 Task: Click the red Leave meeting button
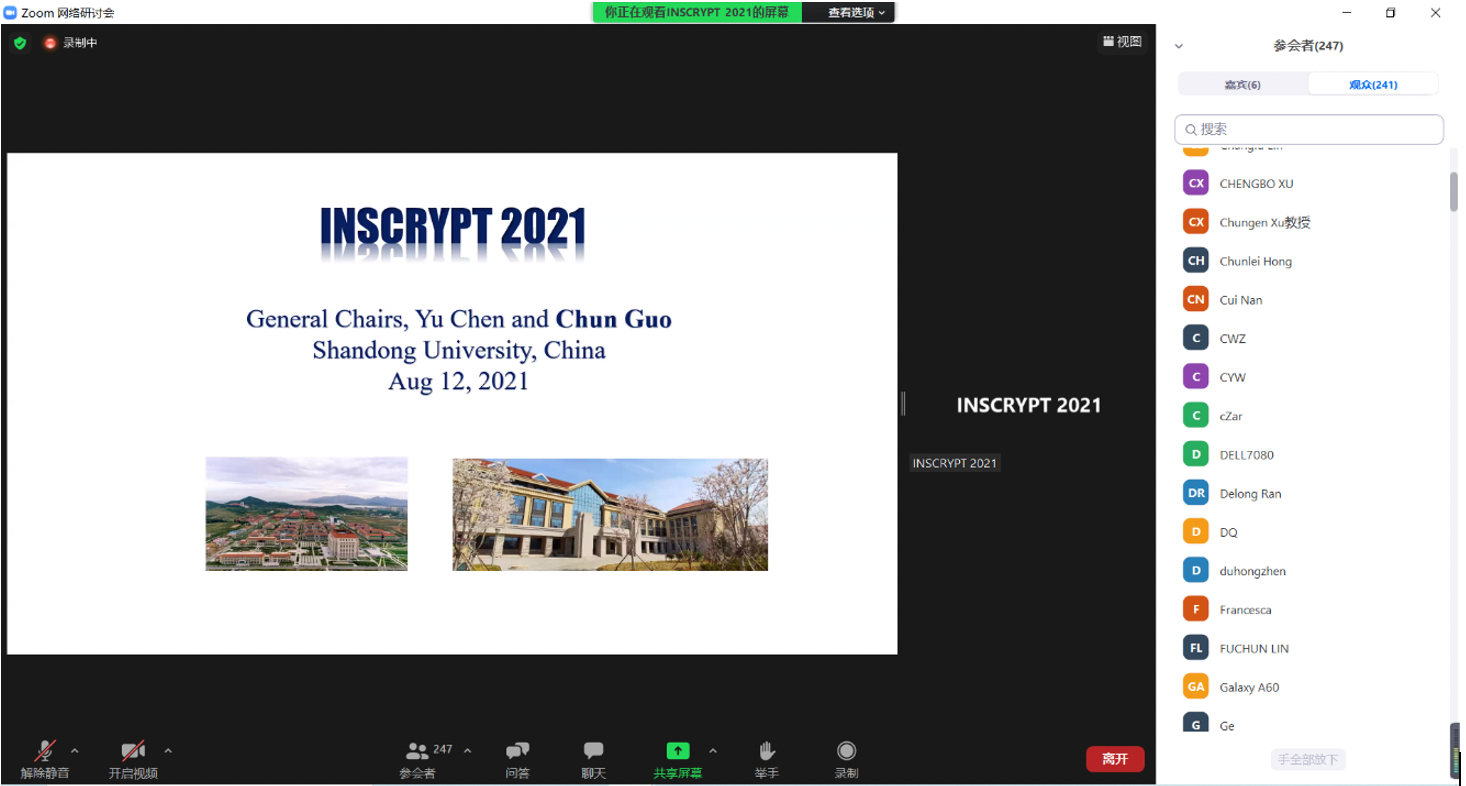[1115, 759]
